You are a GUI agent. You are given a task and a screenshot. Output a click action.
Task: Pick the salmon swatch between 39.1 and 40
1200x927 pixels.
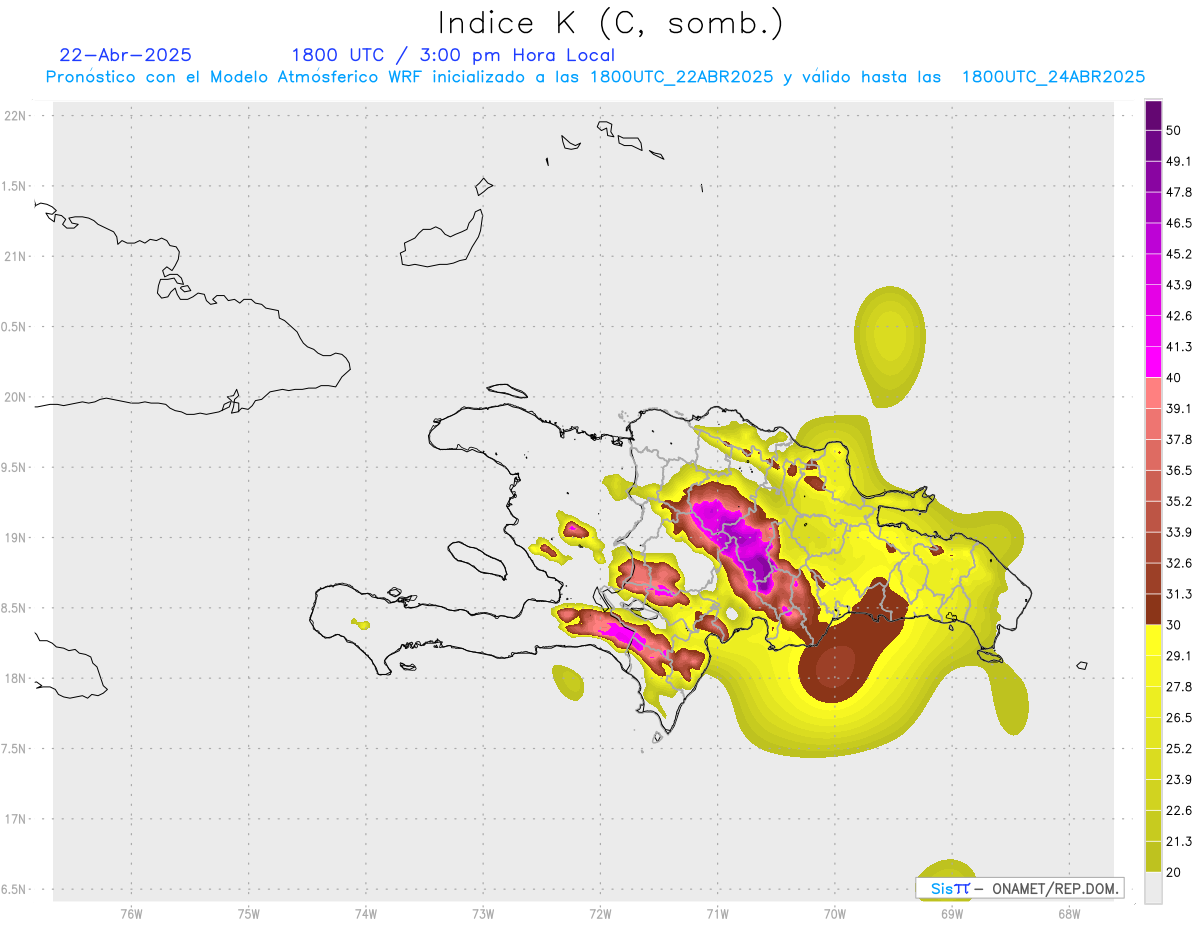click(x=1154, y=392)
